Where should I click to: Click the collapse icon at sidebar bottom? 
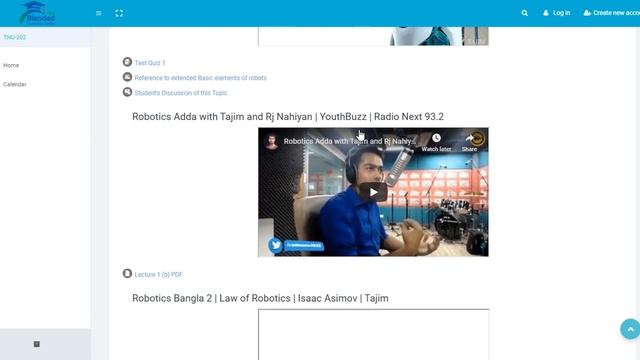(x=37, y=344)
